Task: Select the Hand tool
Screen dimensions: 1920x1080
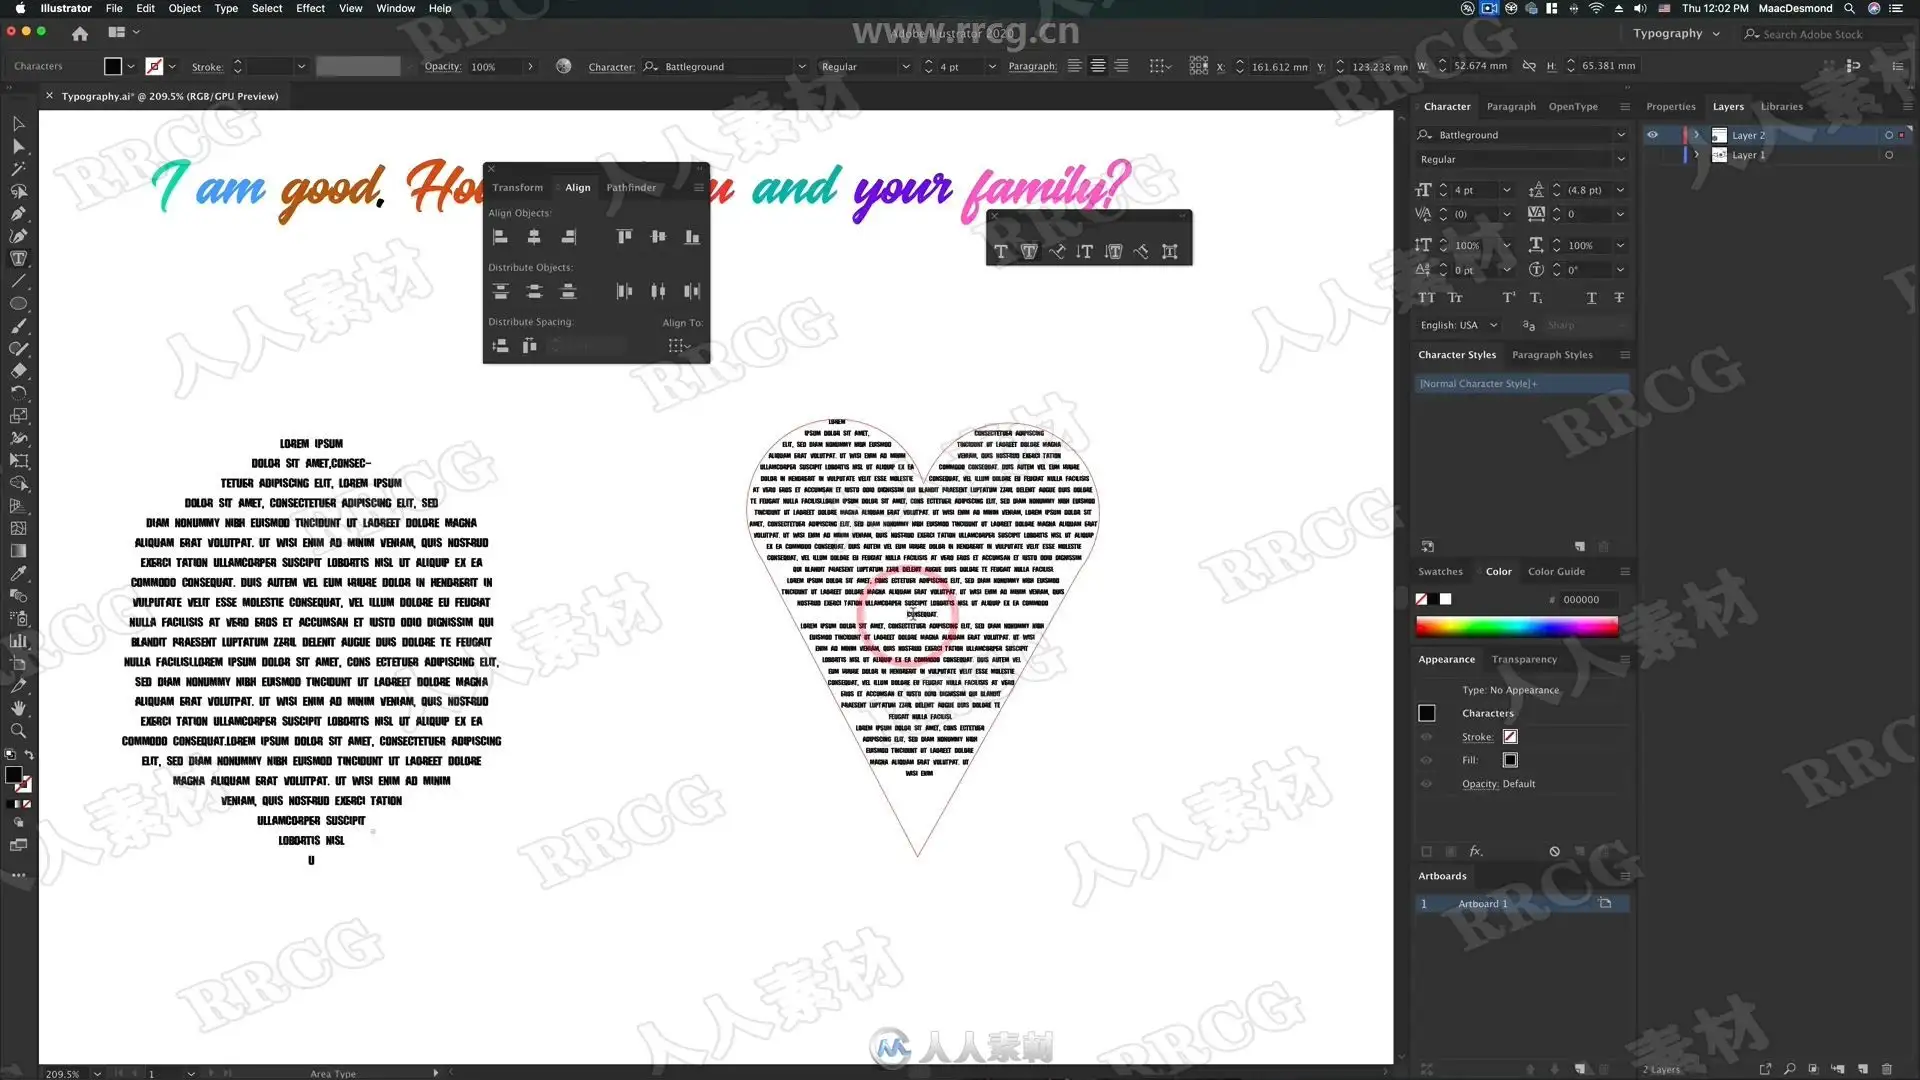Action: click(x=18, y=708)
